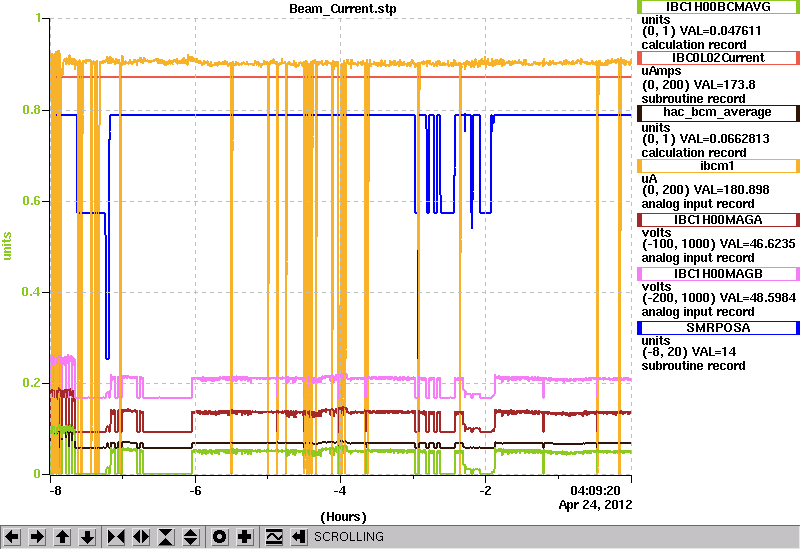Click the -4 hour tick label

pos(340,491)
